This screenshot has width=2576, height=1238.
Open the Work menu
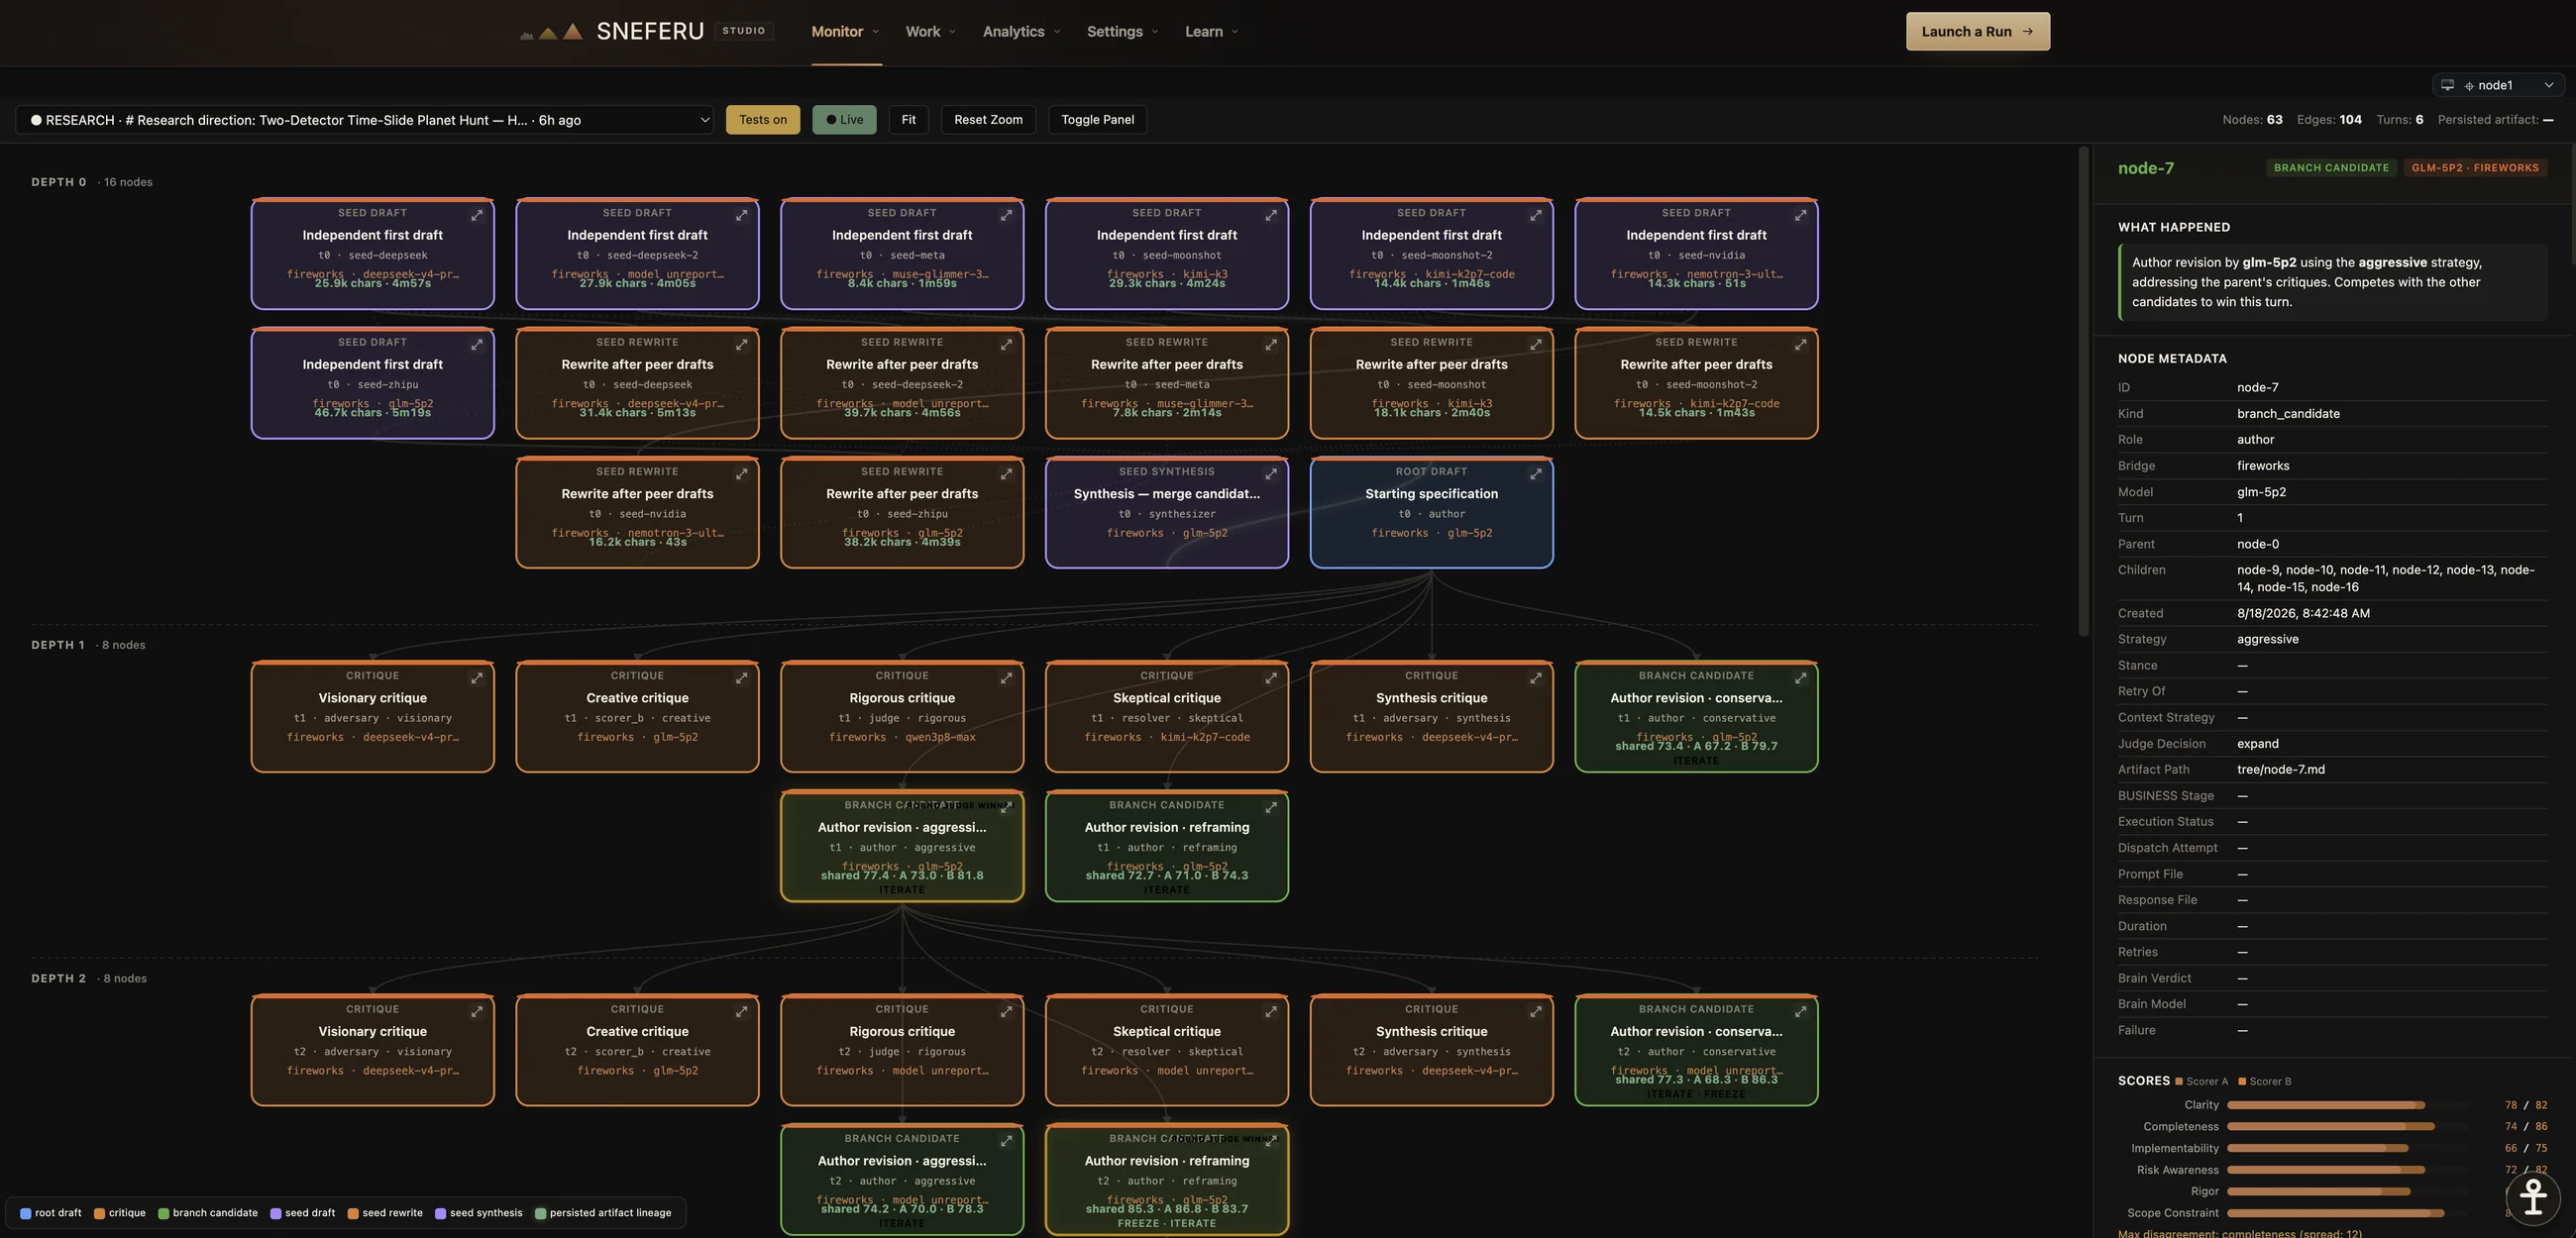930,32
